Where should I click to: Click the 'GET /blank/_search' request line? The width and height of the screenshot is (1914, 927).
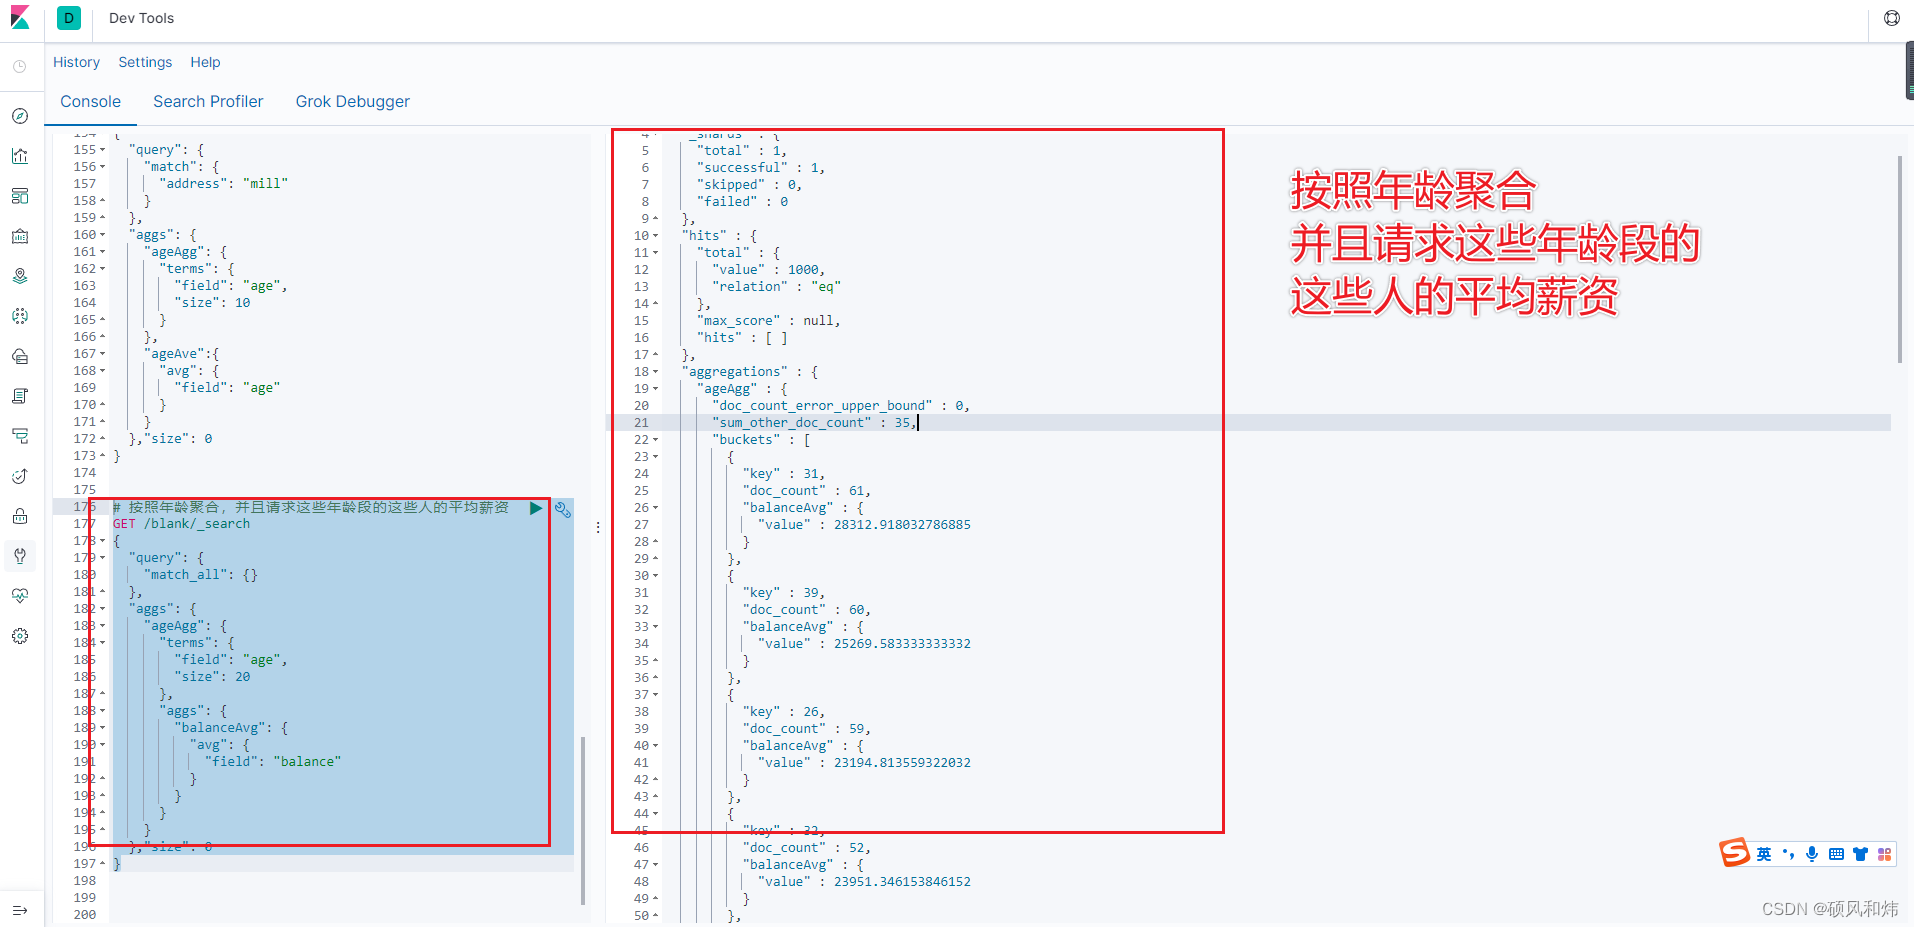[181, 524]
